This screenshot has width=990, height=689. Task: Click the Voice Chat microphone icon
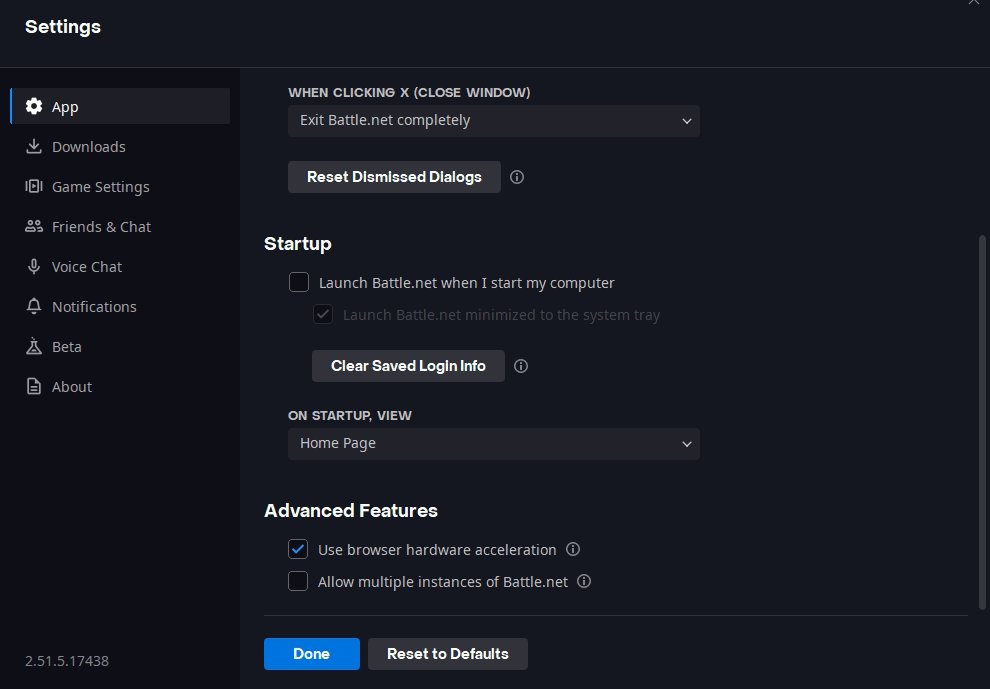(34, 267)
